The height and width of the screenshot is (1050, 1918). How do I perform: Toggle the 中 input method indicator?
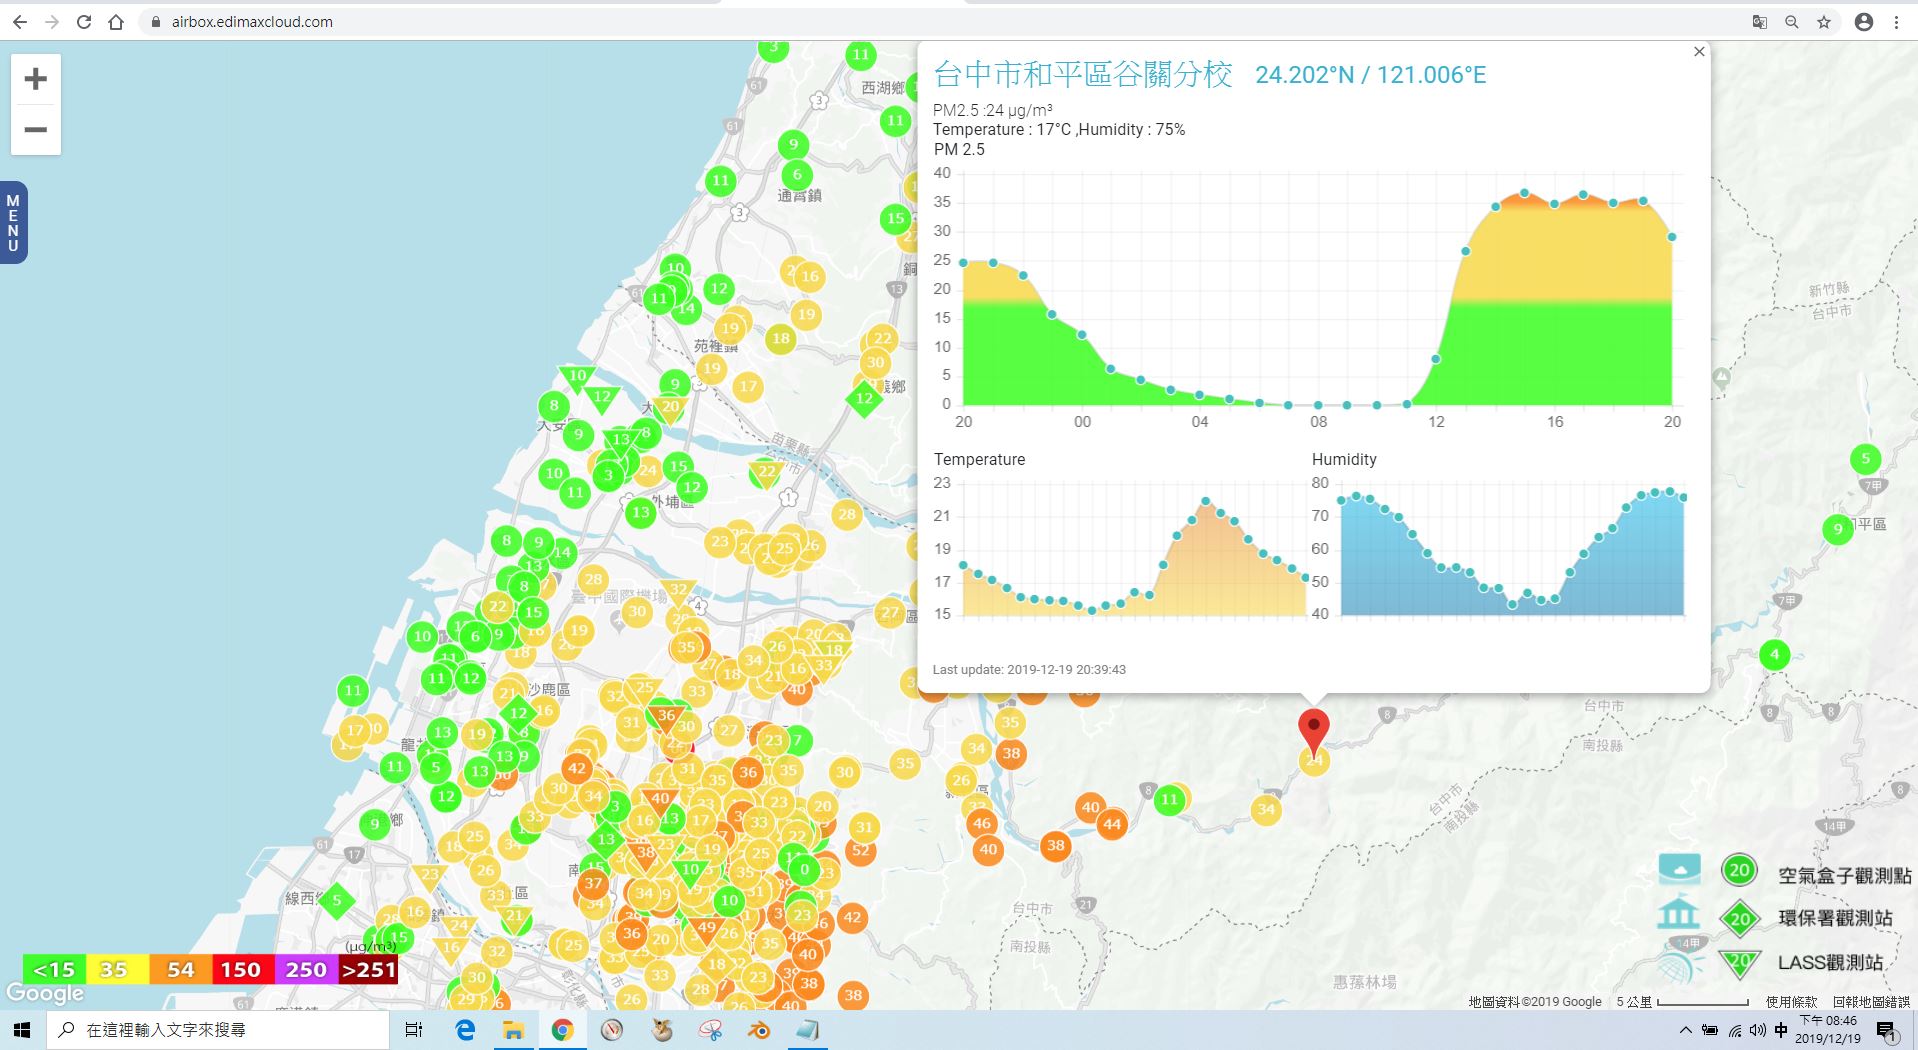pyautogui.click(x=1781, y=1030)
